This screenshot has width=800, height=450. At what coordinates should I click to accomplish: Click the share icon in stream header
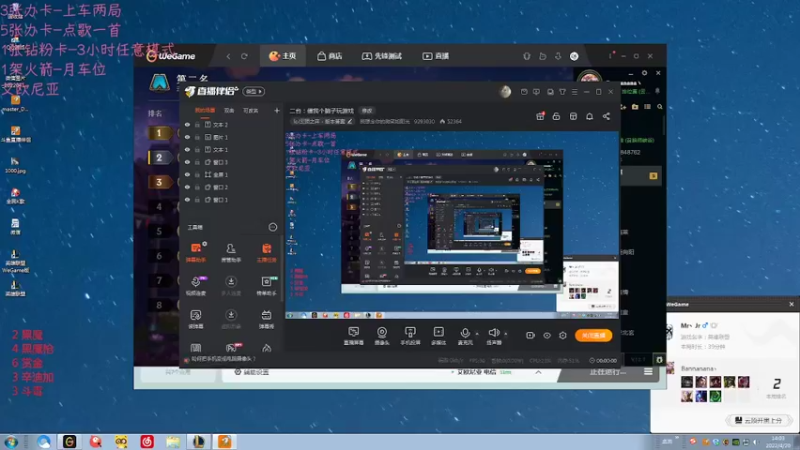[x=606, y=116]
